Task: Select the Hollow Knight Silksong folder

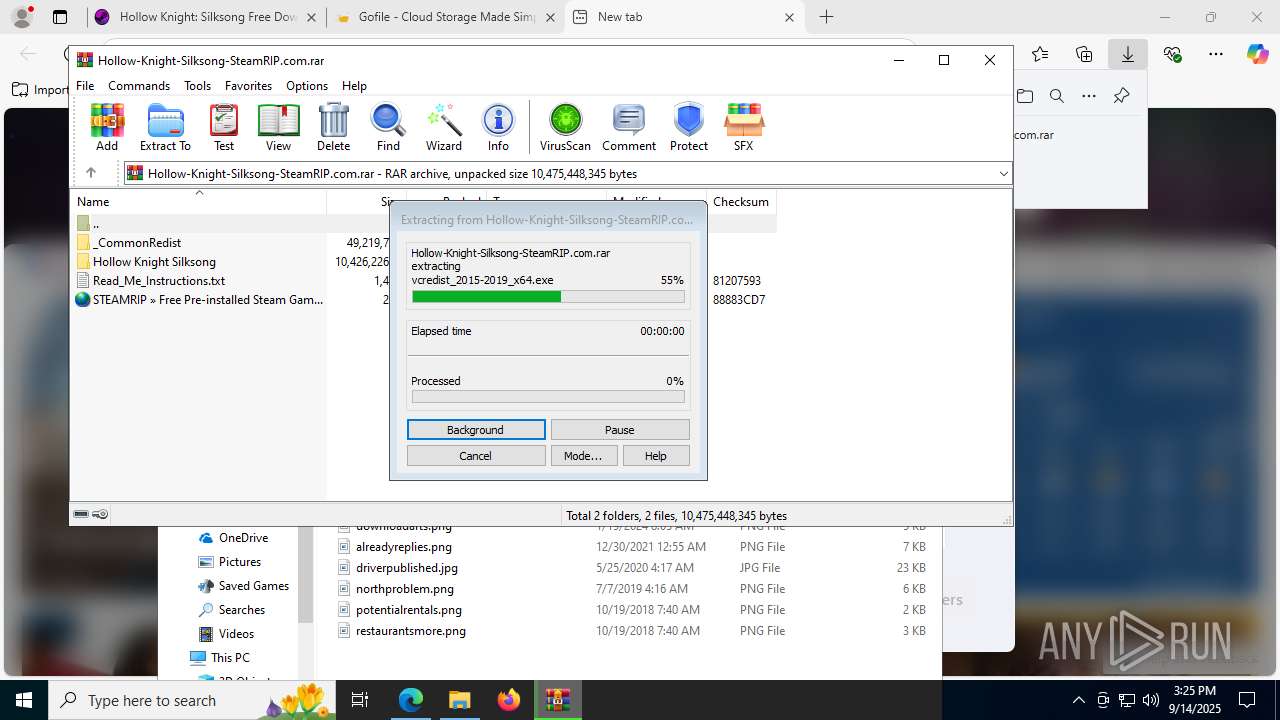Action: click(x=154, y=262)
